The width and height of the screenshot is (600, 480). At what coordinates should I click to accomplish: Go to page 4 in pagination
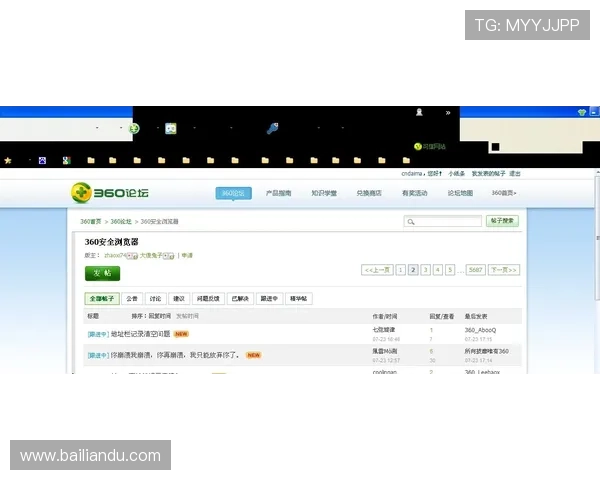[x=438, y=270]
